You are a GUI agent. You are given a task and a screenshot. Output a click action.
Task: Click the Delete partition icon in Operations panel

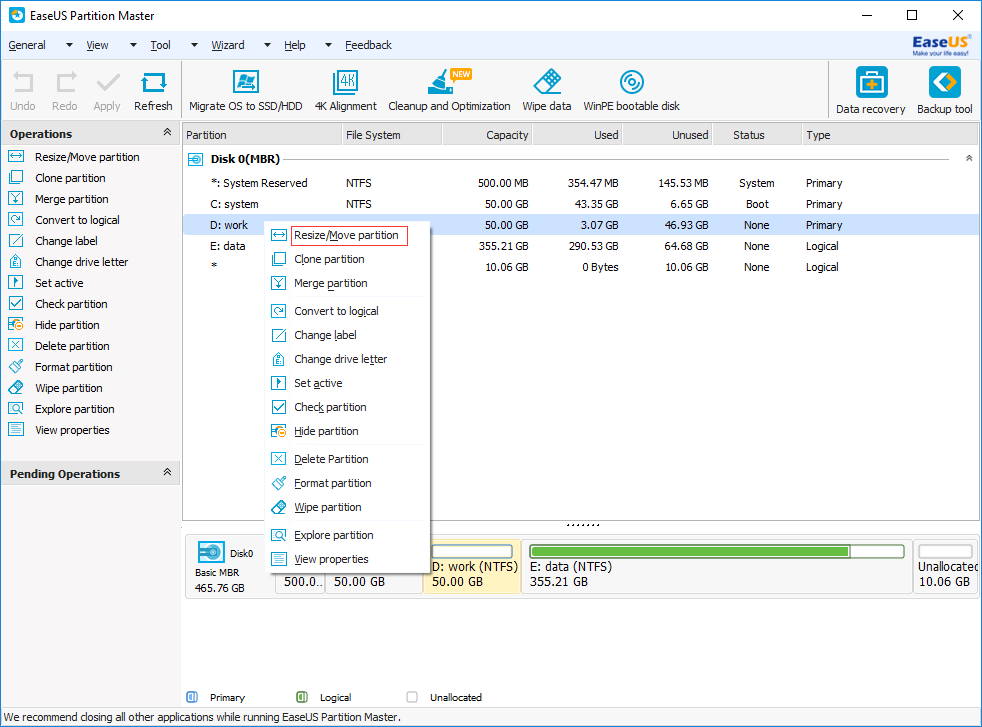(x=16, y=346)
